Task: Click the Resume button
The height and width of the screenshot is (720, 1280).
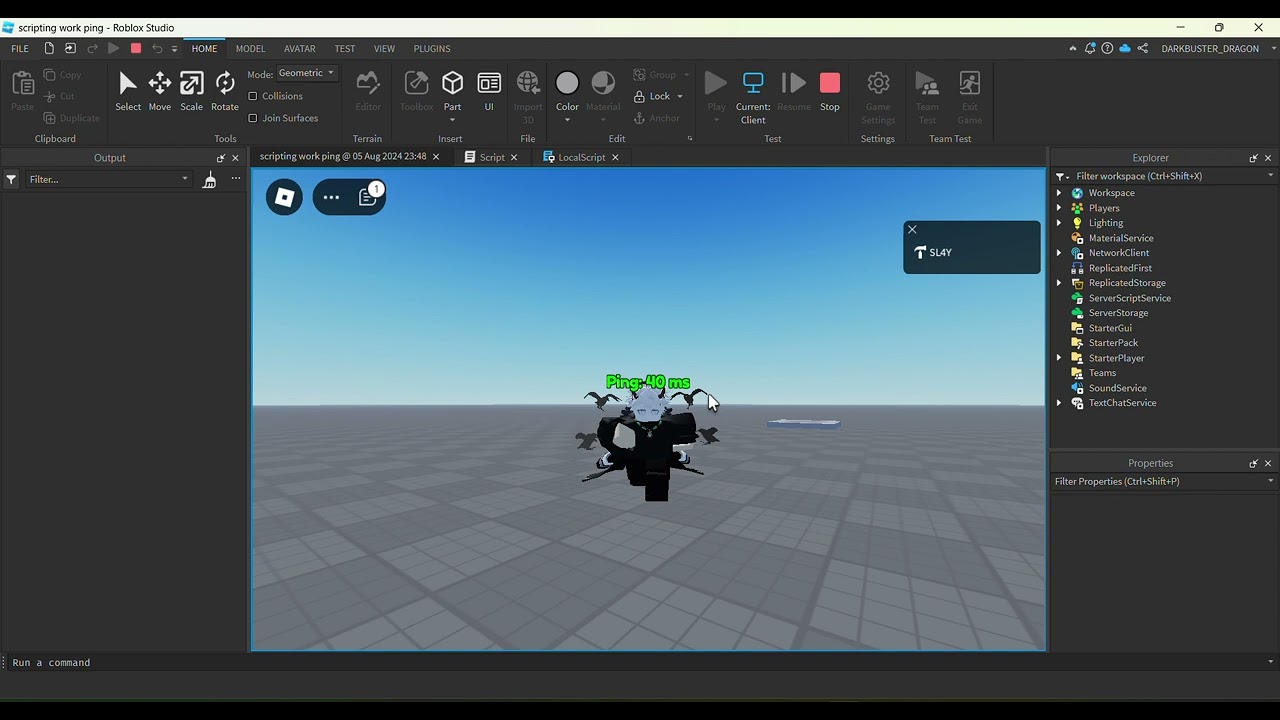Action: tap(794, 91)
